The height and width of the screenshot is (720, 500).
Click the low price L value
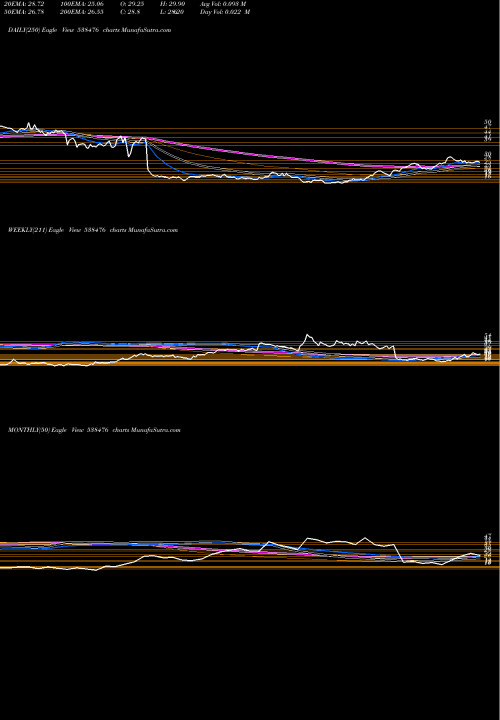click(x=173, y=12)
